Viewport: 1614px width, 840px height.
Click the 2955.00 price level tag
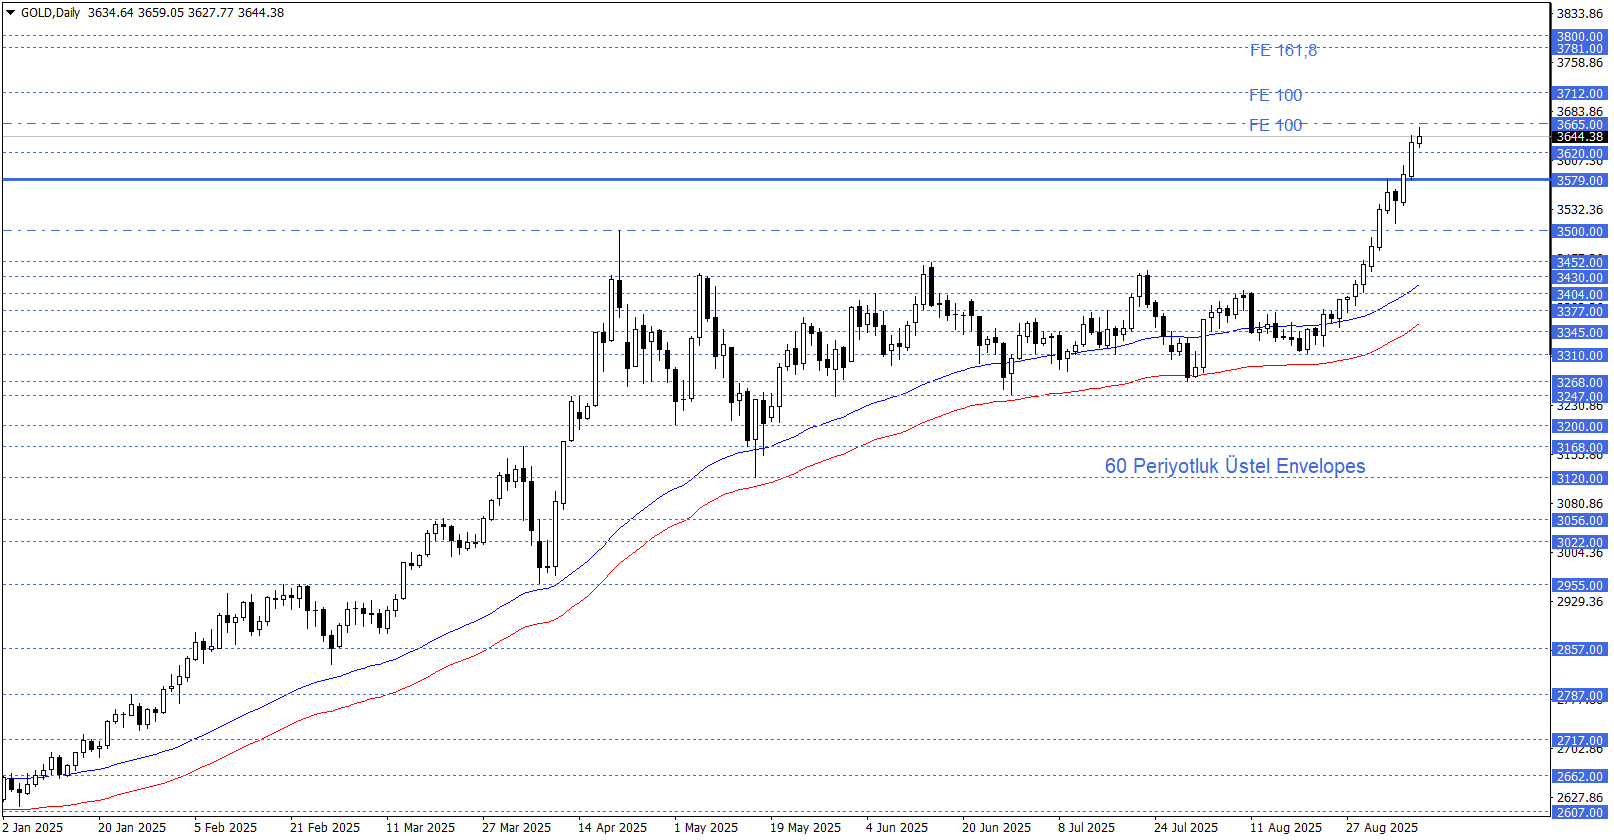[x=1579, y=586]
